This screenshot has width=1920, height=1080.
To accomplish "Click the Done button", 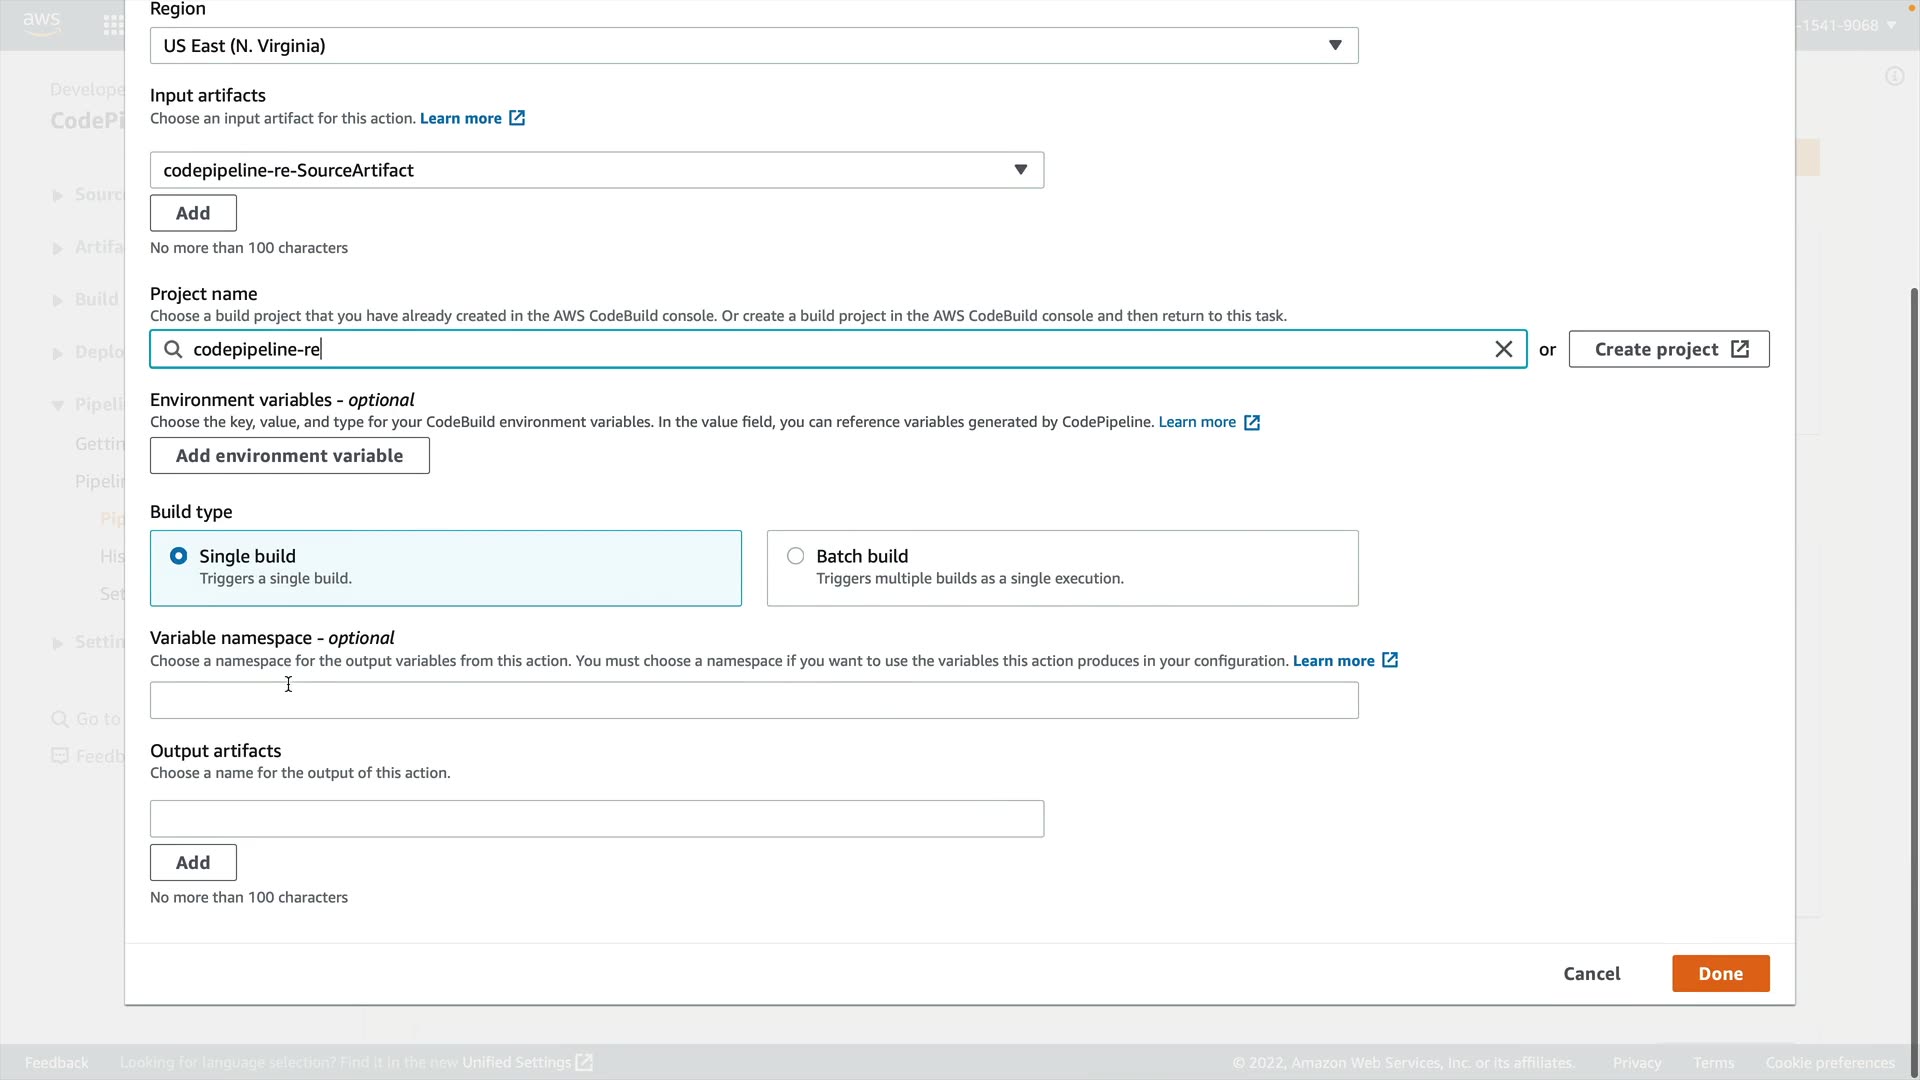I will tap(1720, 973).
